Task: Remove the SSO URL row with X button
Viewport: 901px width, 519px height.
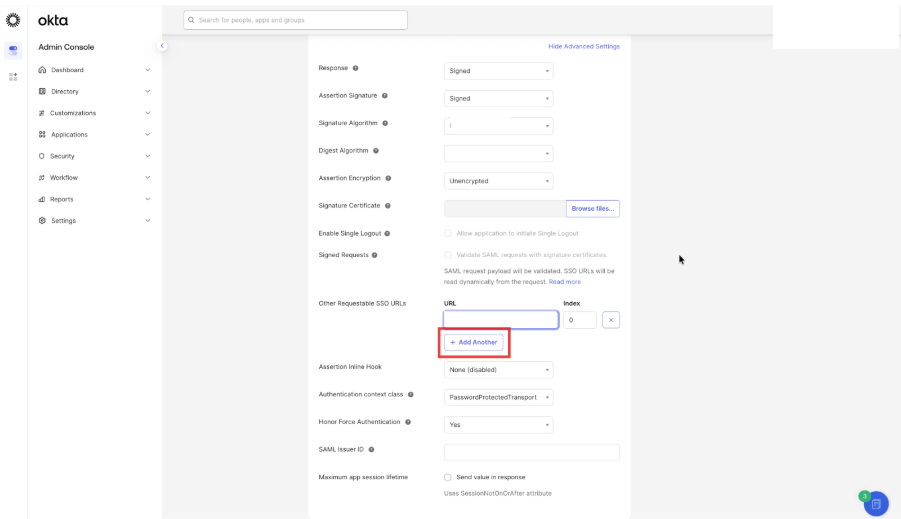Action: pos(611,320)
